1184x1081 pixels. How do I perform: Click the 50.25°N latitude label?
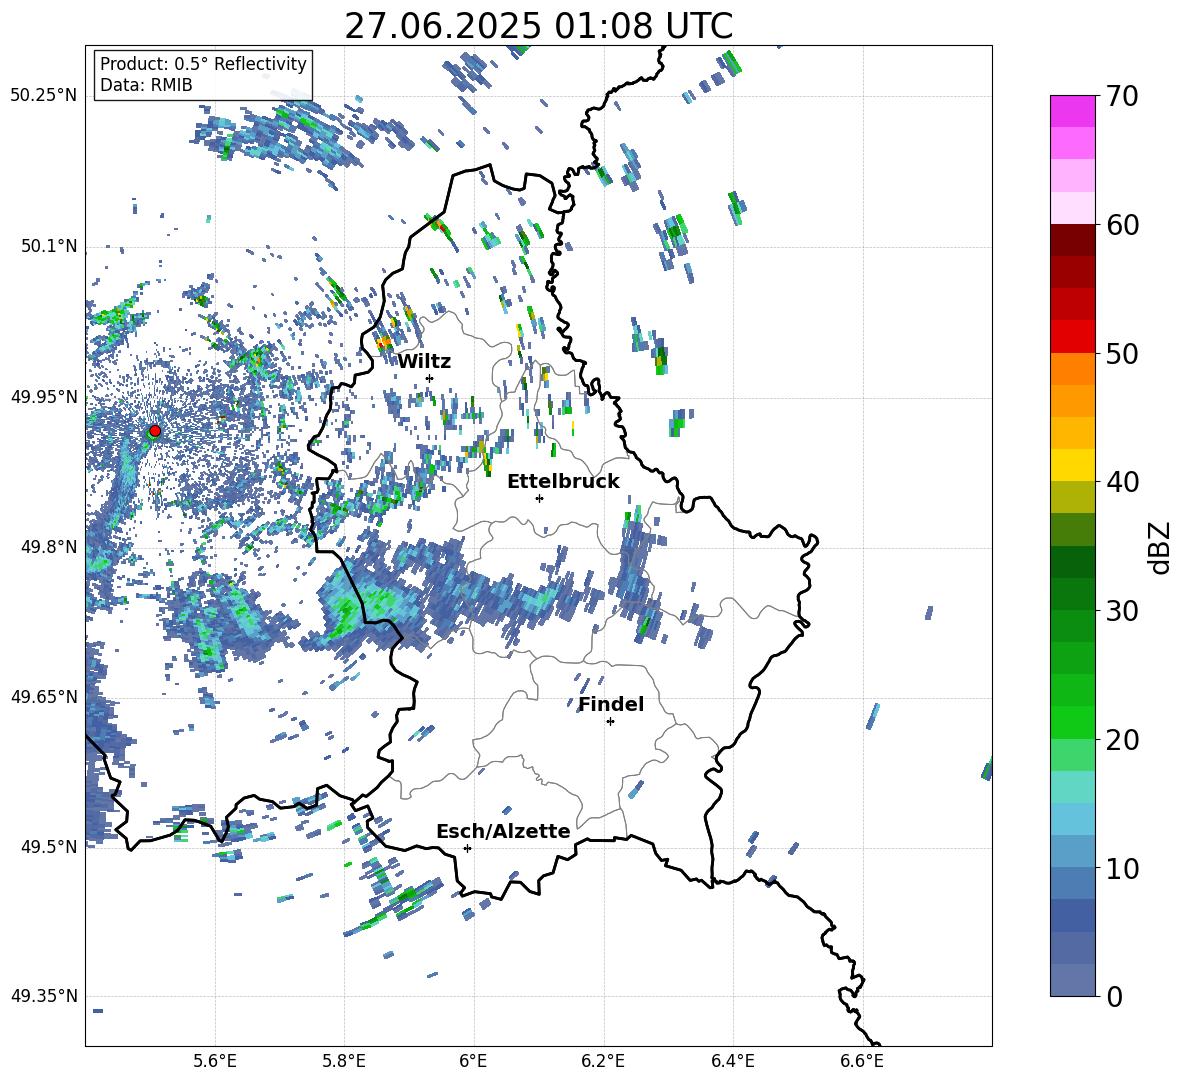point(44,96)
